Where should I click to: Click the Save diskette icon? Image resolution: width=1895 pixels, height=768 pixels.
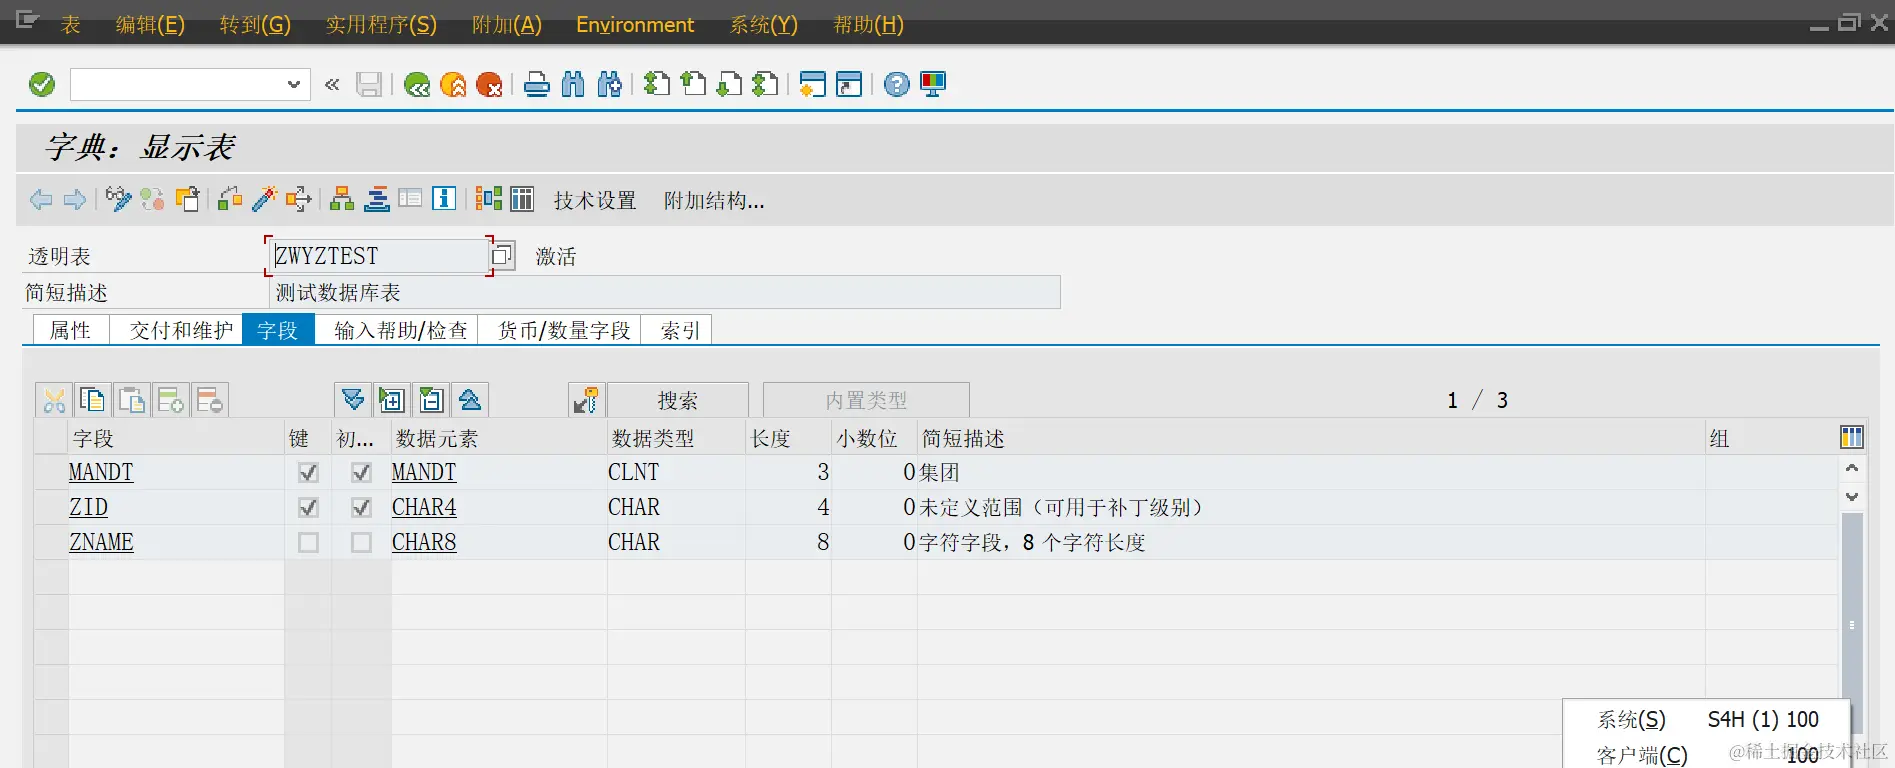[x=369, y=85]
